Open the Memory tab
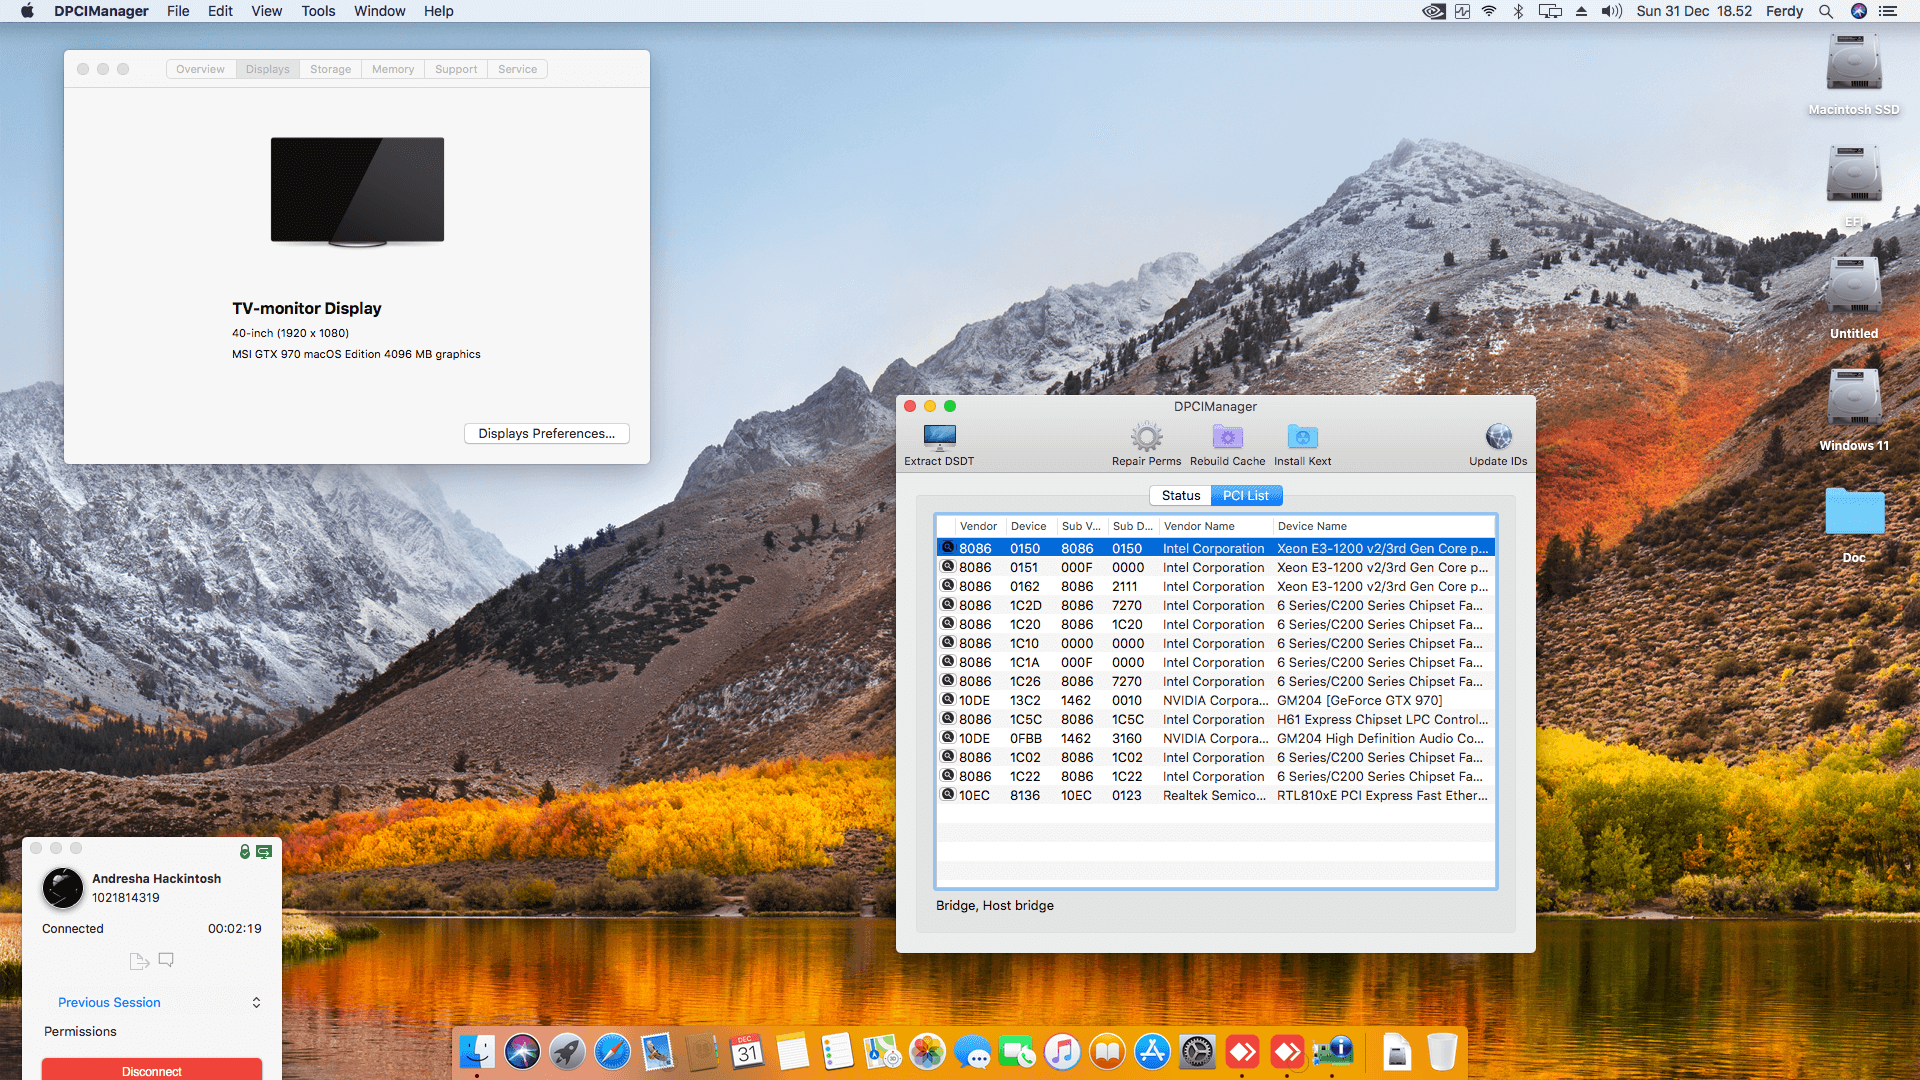1920x1080 pixels. 392,68
